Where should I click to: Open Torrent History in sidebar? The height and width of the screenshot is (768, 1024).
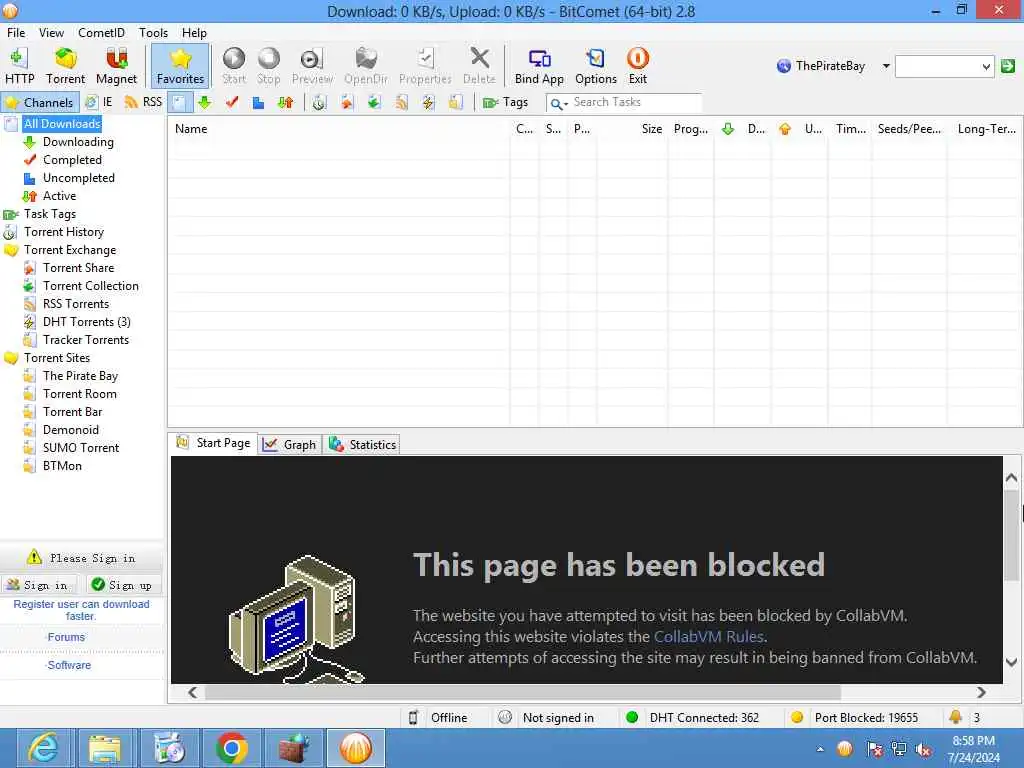[x=64, y=232]
